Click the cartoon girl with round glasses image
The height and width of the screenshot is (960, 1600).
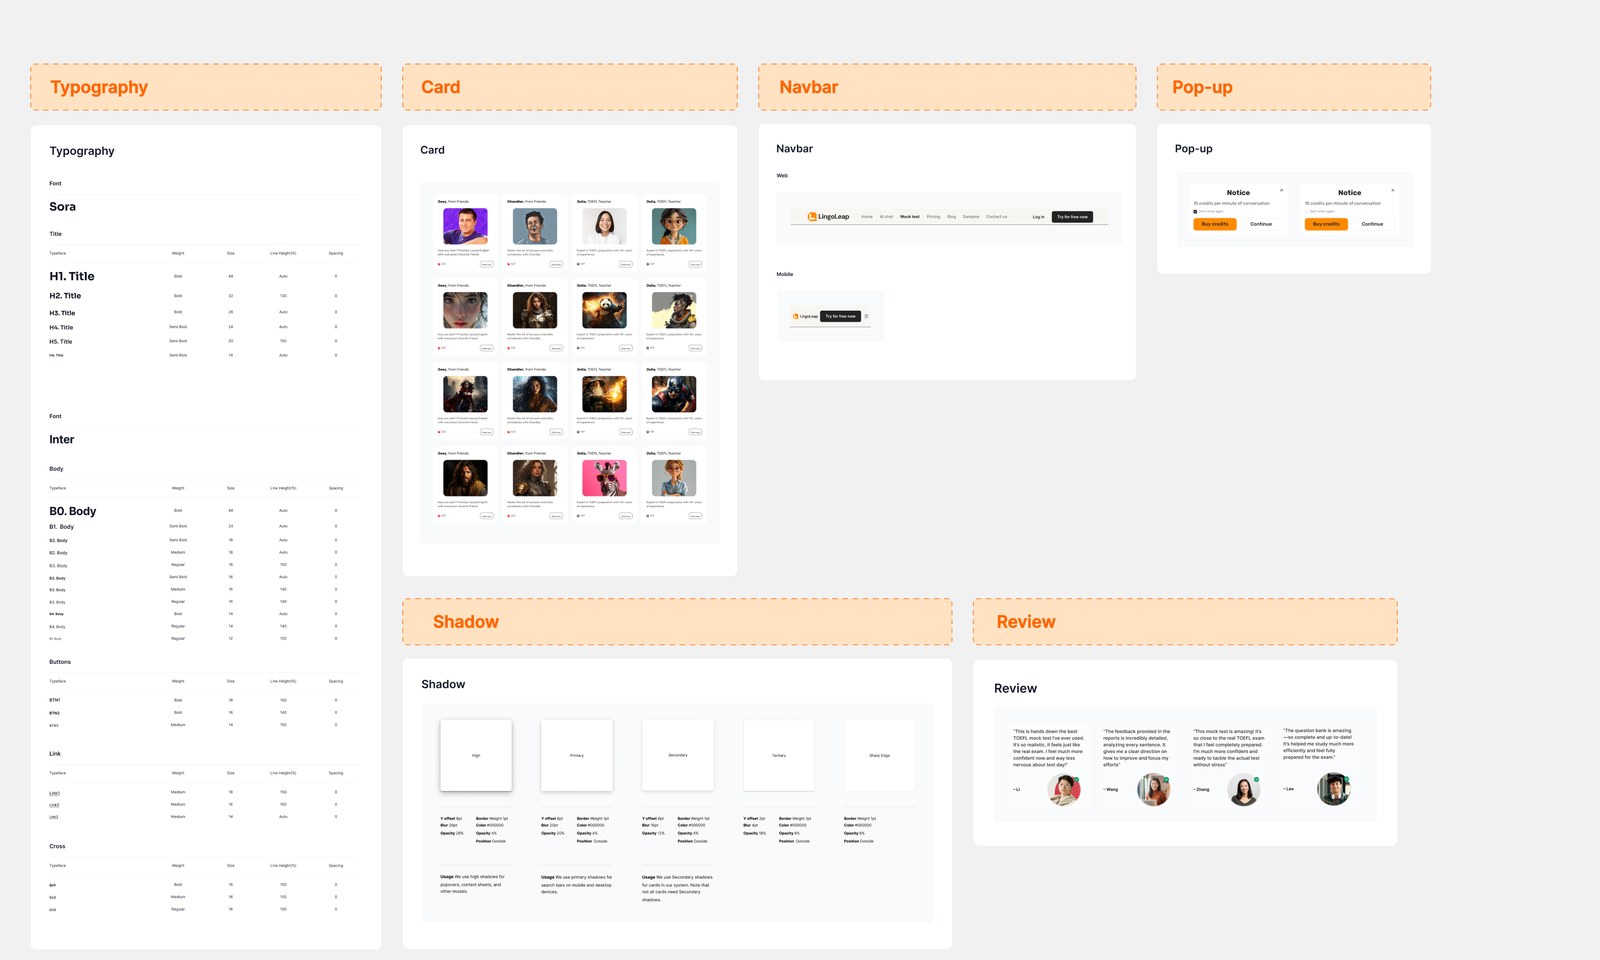(674, 226)
